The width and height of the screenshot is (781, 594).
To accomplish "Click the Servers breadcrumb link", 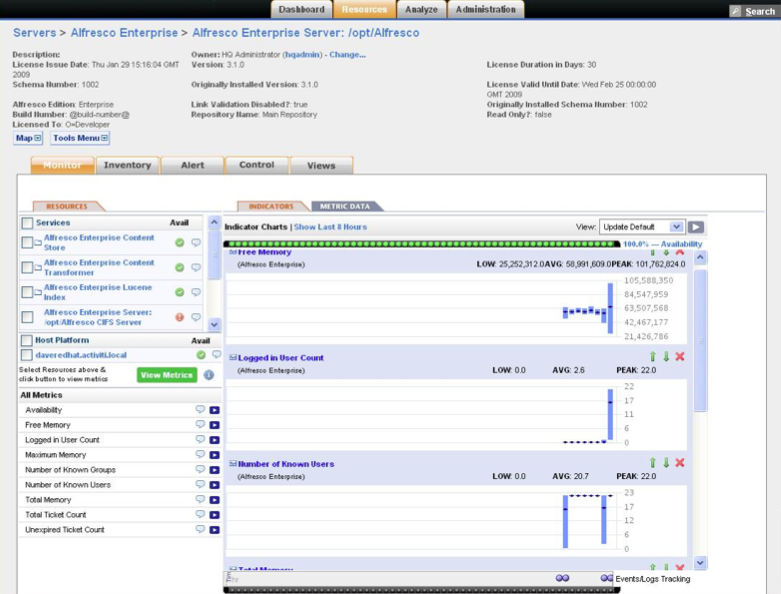I will click(34, 33).
